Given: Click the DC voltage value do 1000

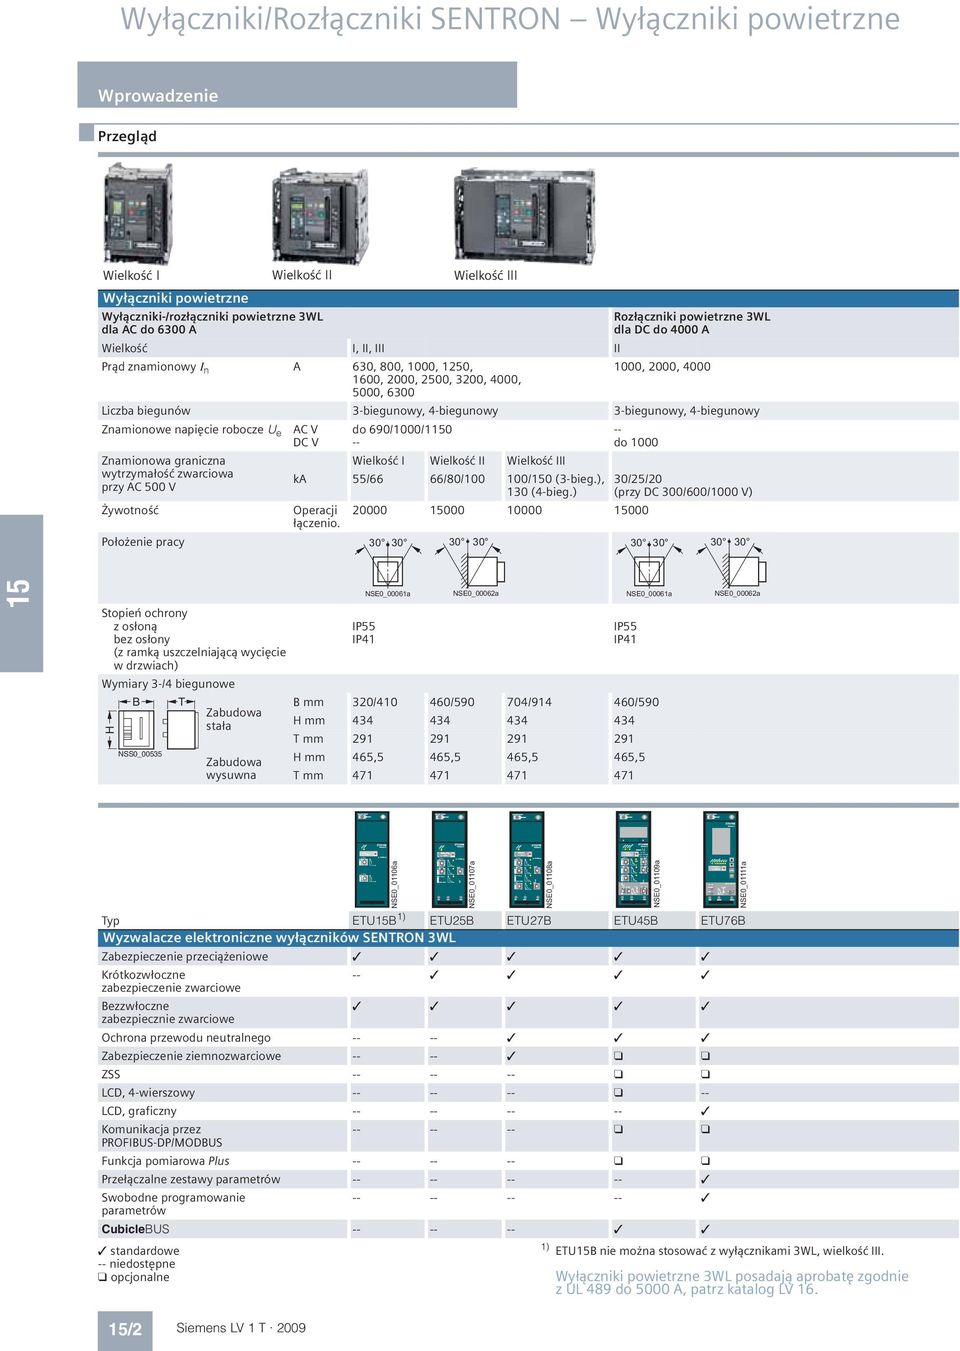Looking at the screenshot, I should 636,443.
